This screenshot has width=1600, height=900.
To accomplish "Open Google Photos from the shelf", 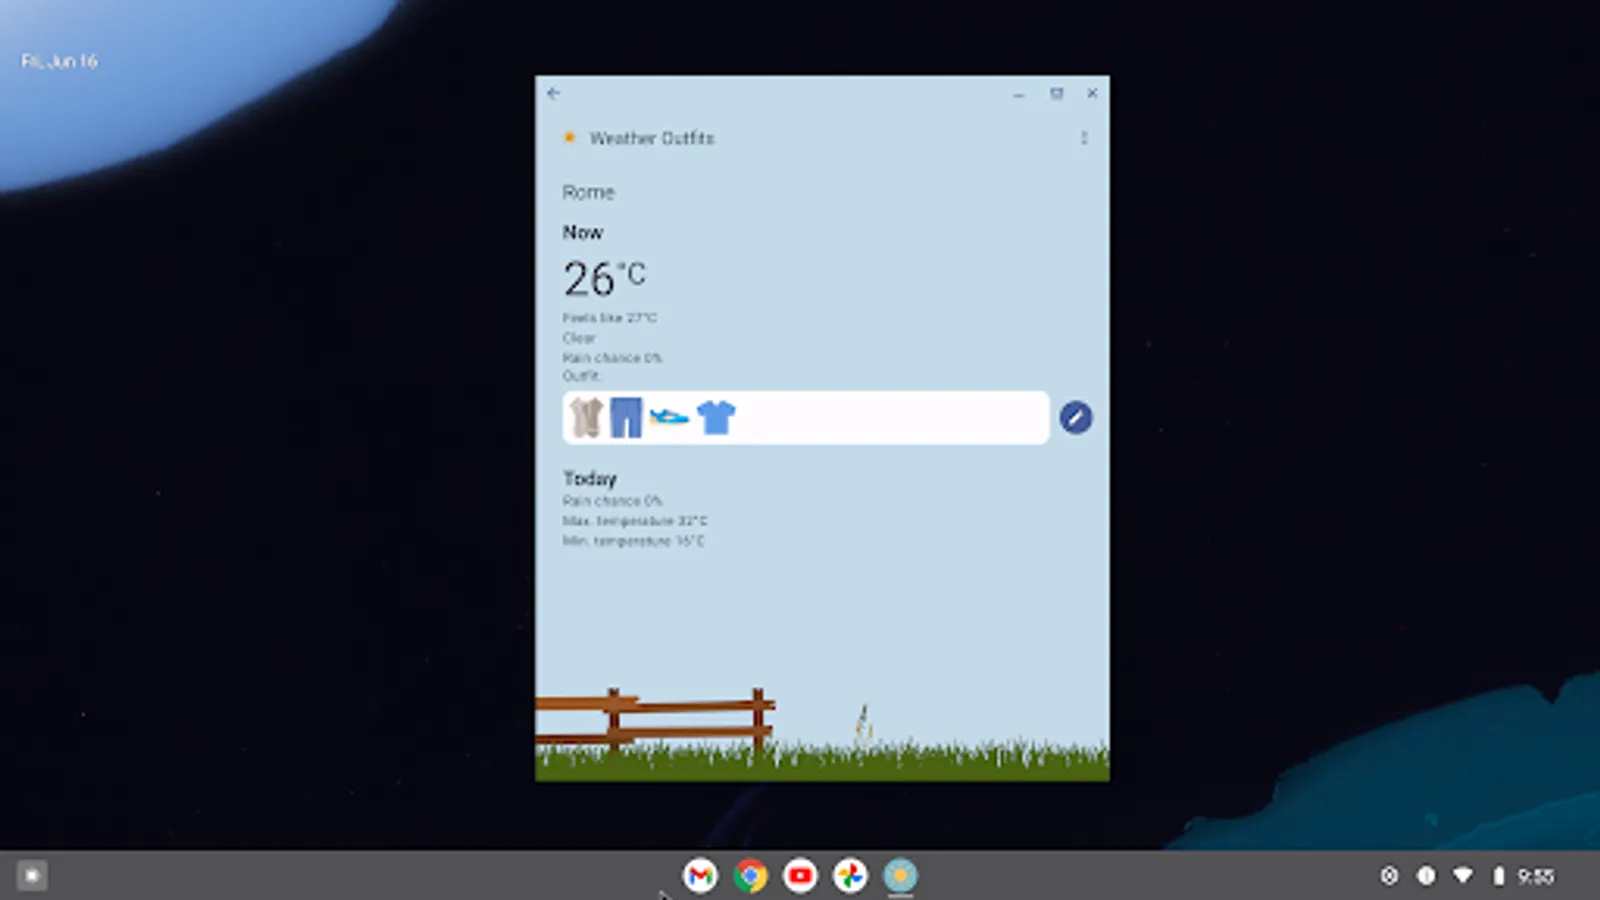I will click(850, 876).
